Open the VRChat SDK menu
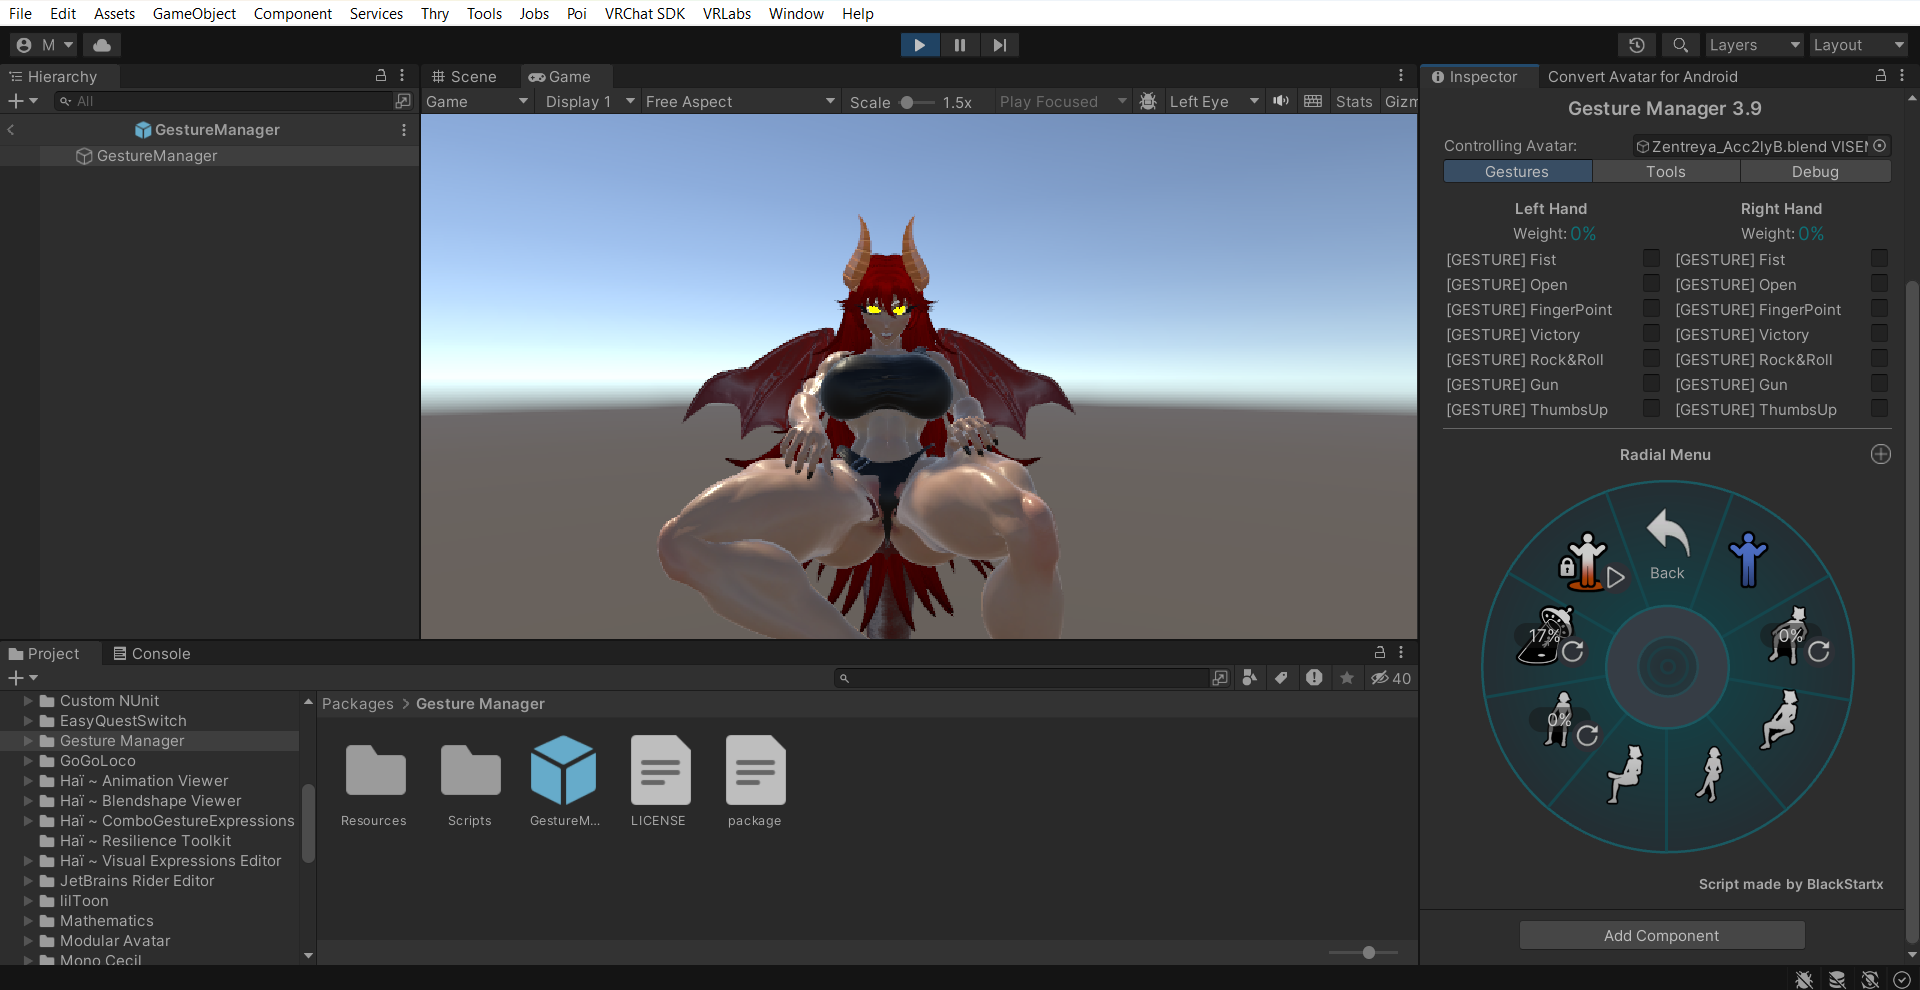 [645, 13]
